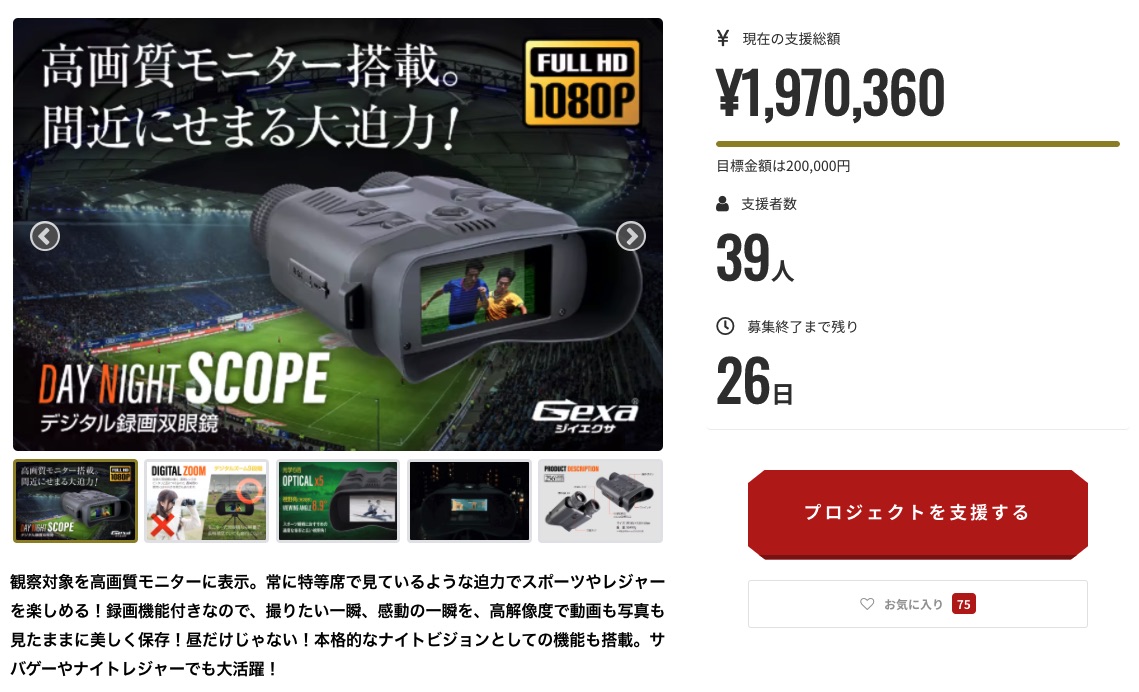Click the clock icon beside 募集終了まで残り

click(725, 326)
